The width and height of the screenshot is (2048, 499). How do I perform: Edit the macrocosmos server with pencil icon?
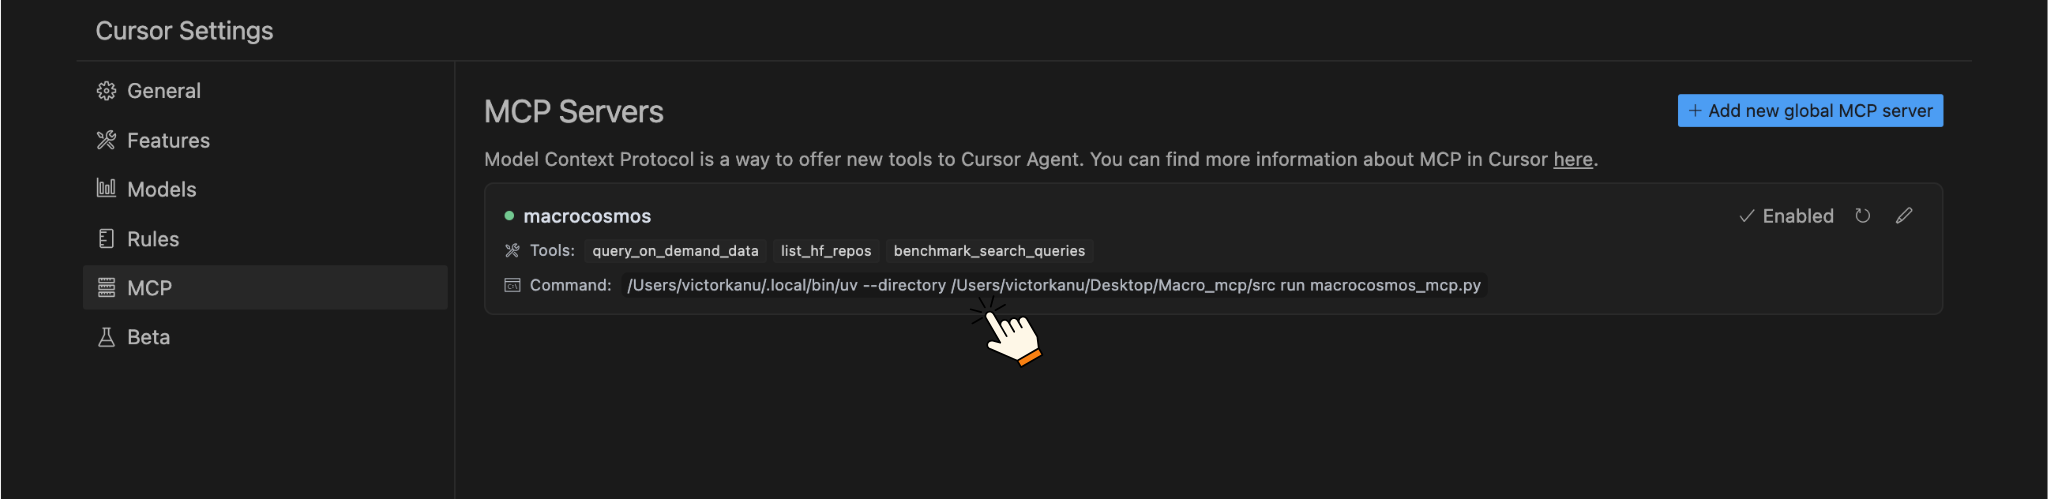pos(1904,216)
